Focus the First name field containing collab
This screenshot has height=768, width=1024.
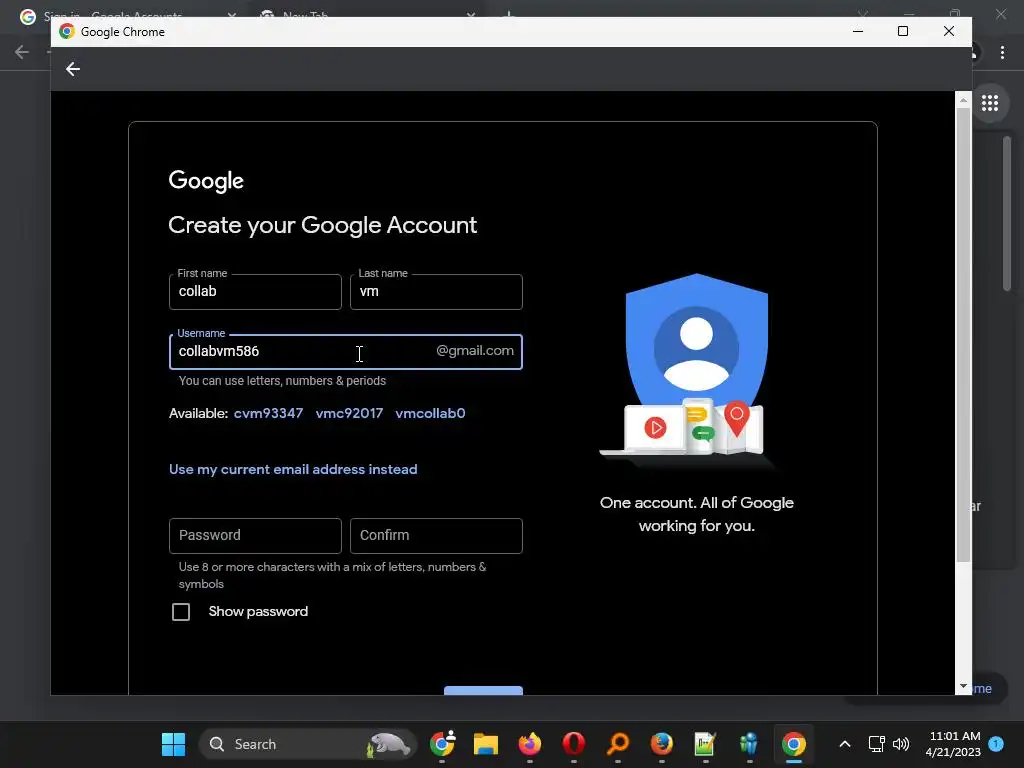[x=255, y=292]
